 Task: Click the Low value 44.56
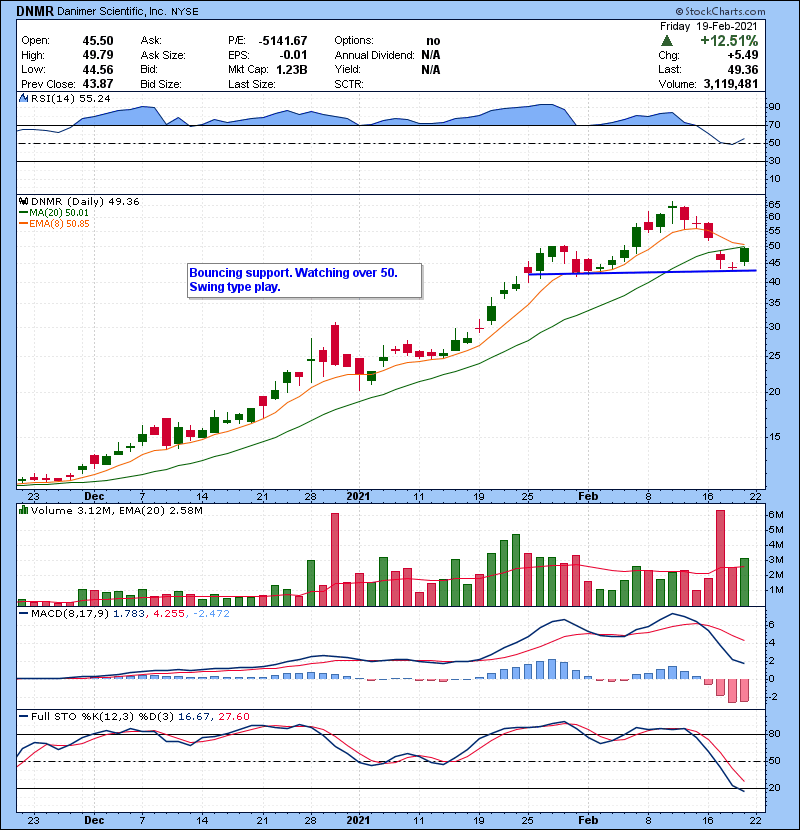point(98,69)
